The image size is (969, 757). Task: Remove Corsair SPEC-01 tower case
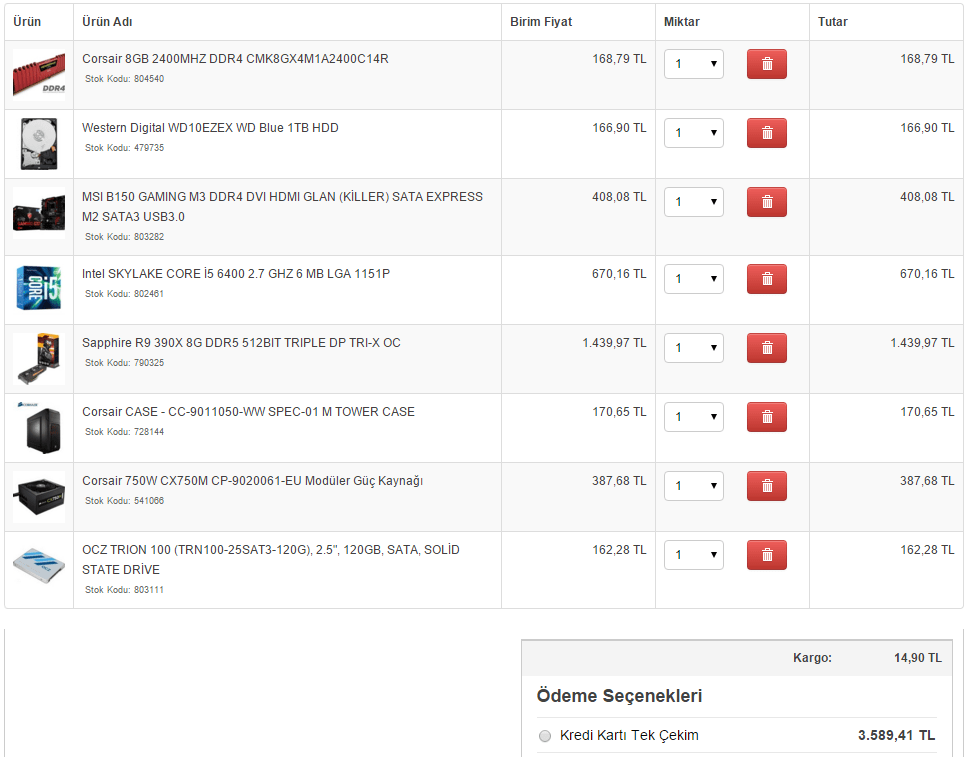click(x=766, y=417)
